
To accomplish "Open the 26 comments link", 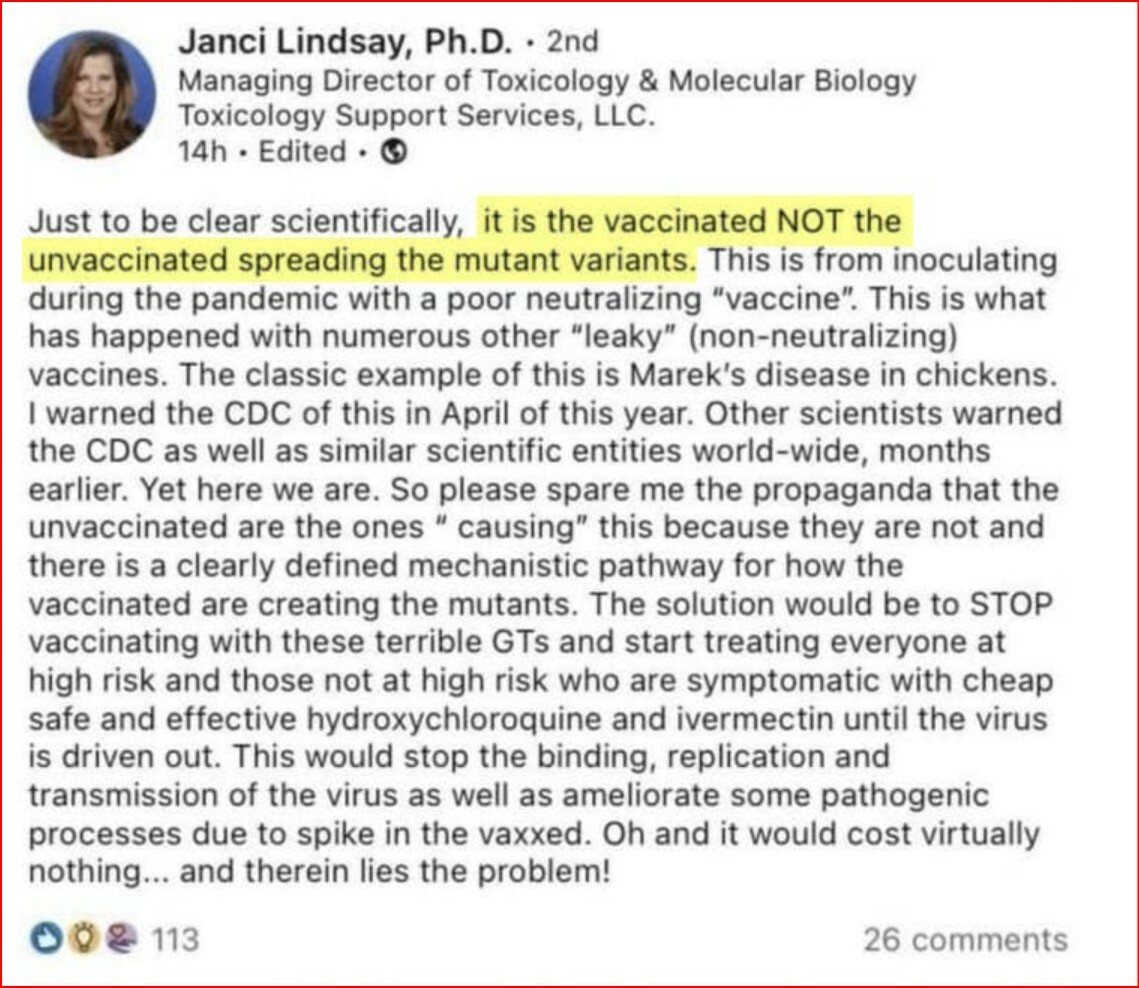I will [x=965, y=939].
